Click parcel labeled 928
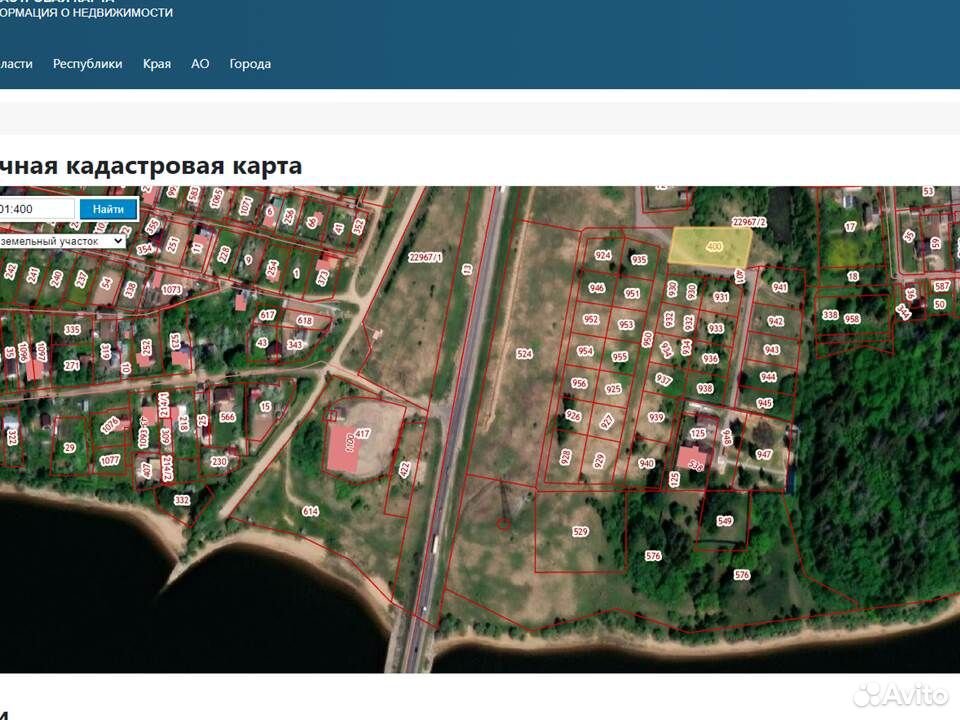This screenshot has width=960, height=720. (x=566, y=456)
